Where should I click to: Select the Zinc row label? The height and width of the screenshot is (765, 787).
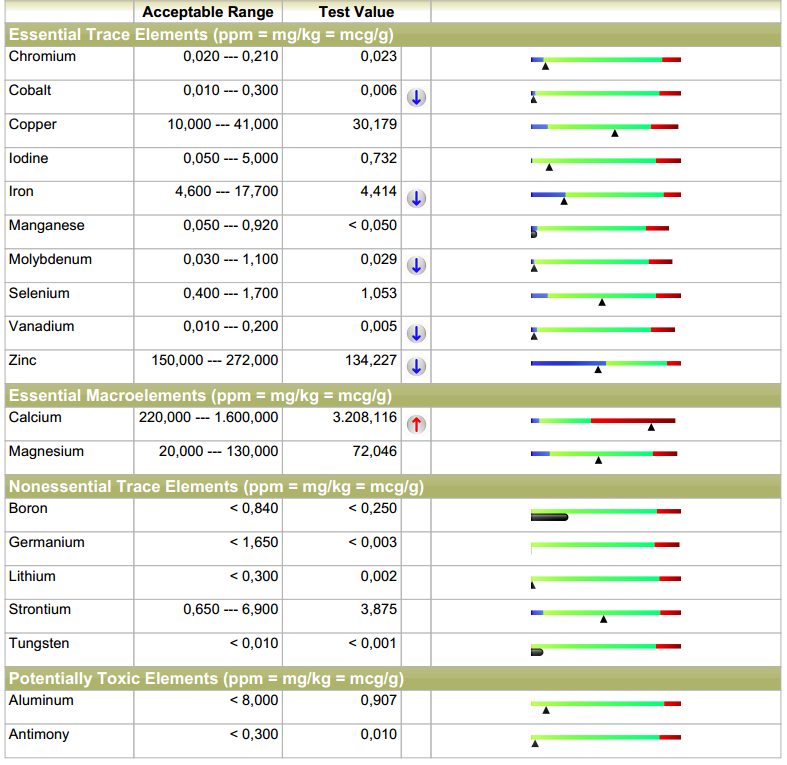pos(23,360)
